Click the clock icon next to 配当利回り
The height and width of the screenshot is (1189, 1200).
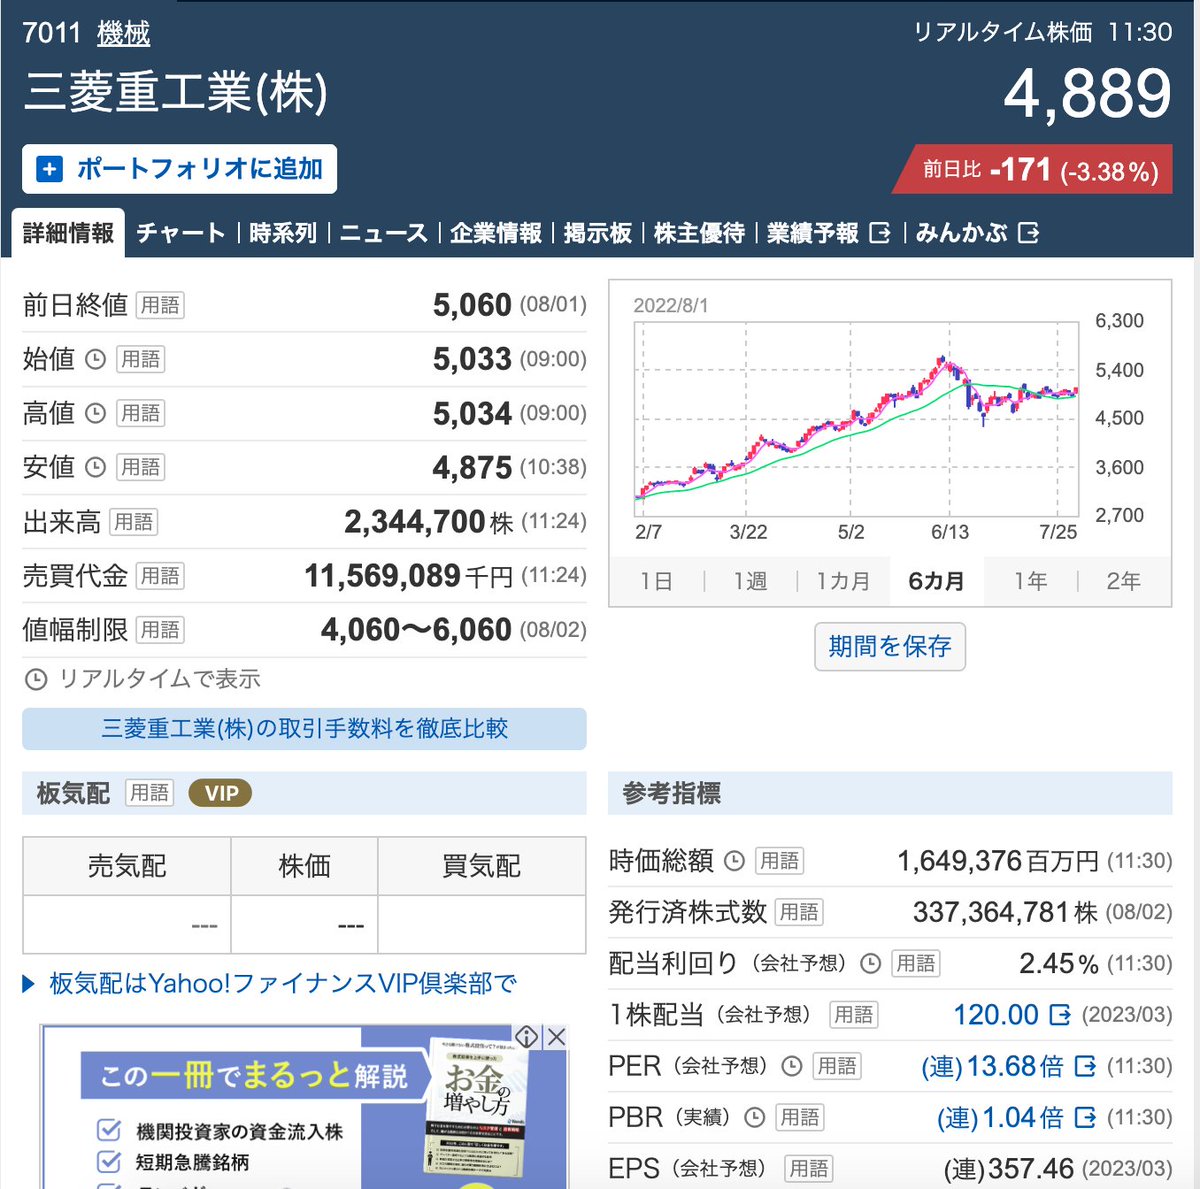870,964
